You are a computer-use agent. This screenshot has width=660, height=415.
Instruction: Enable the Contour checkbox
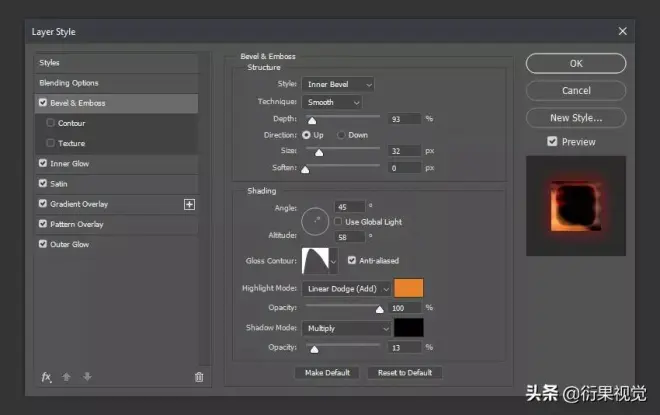(x=51, y=123)
